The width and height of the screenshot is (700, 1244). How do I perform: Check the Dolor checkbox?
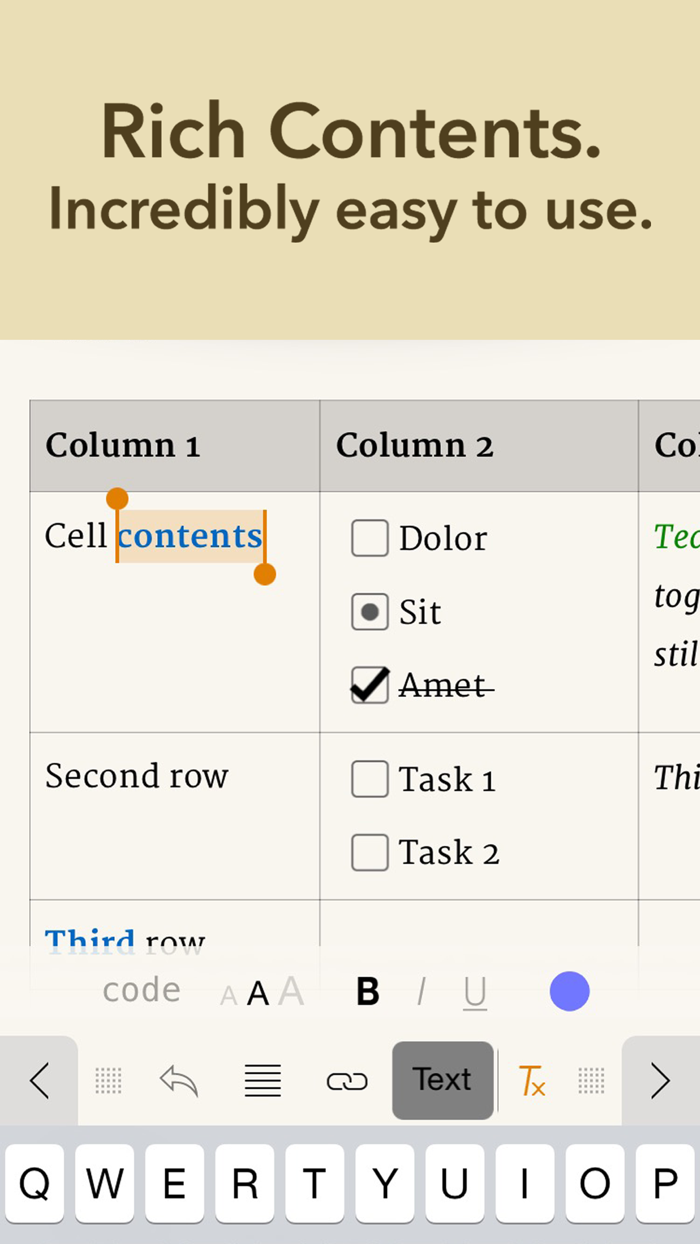click(369, 538)
